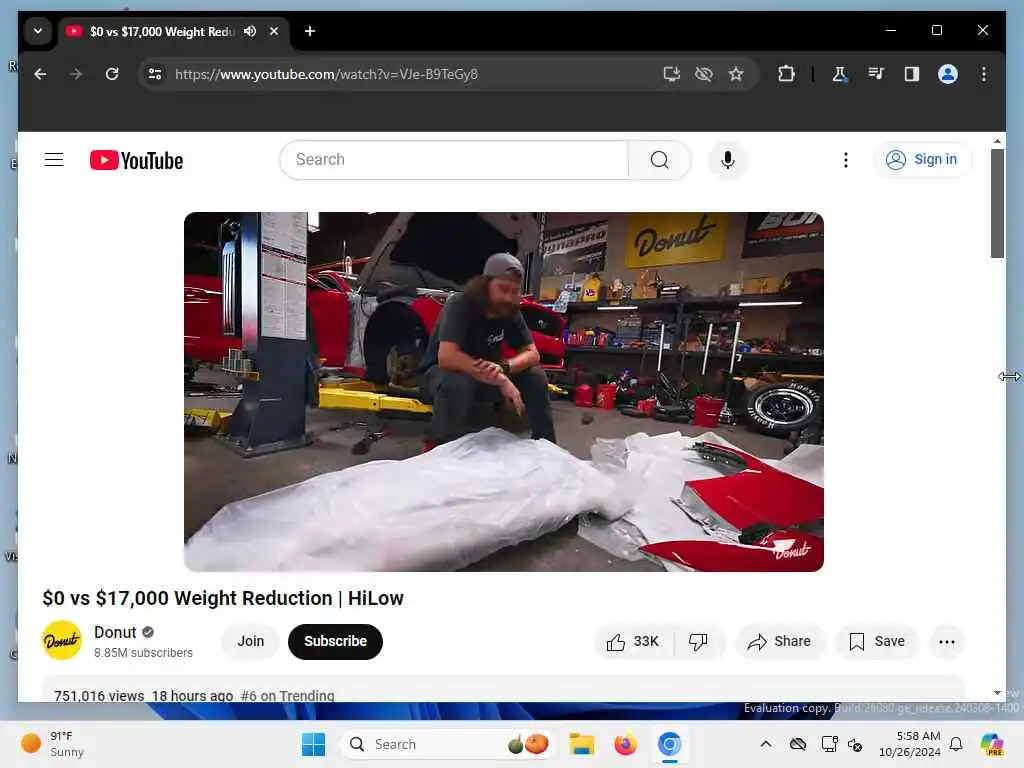Click the Chromium icon in the taskbar
Viewport: 1024px width, 768px height.
click(x=669, y=744)
